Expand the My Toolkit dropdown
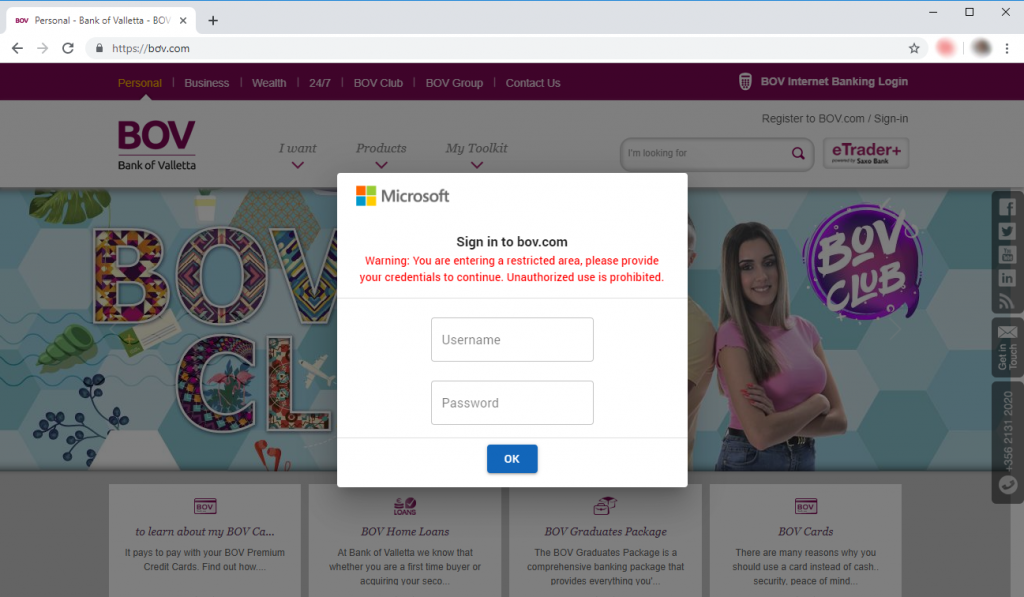 477,155
